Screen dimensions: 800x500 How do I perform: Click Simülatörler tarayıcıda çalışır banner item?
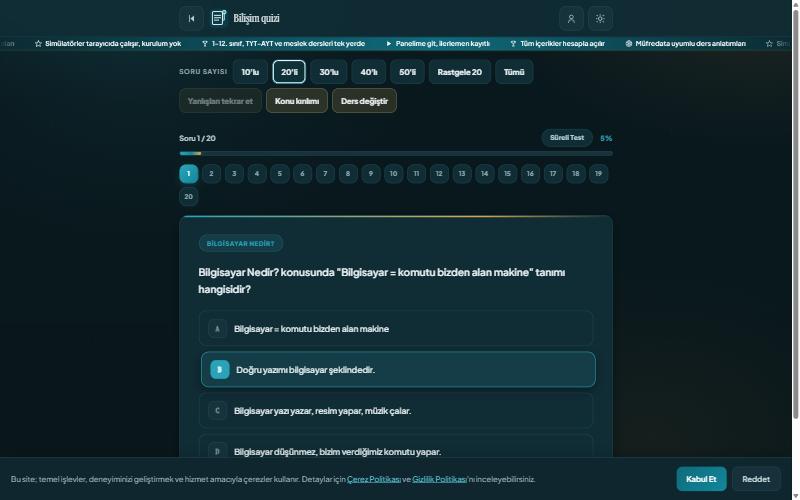pos(108,44)
